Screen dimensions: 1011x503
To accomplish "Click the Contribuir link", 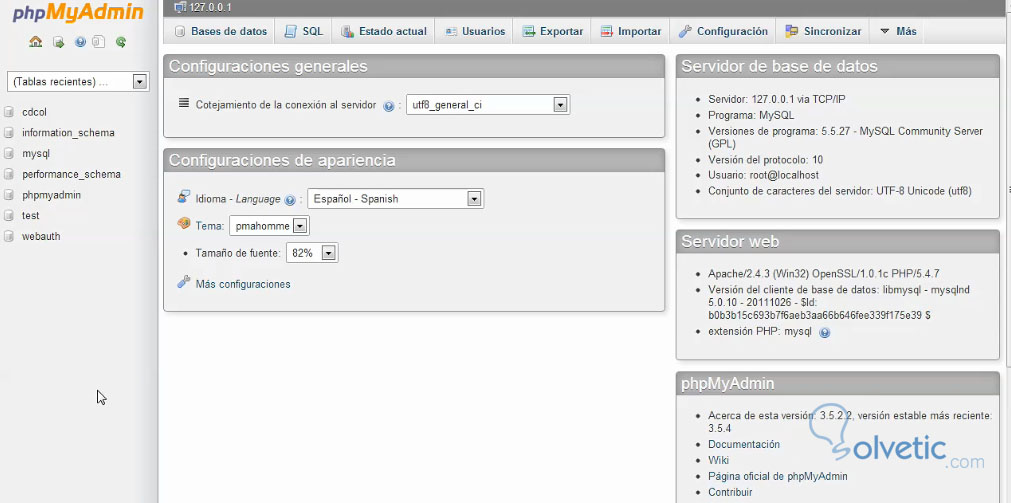I will point(730,493).
